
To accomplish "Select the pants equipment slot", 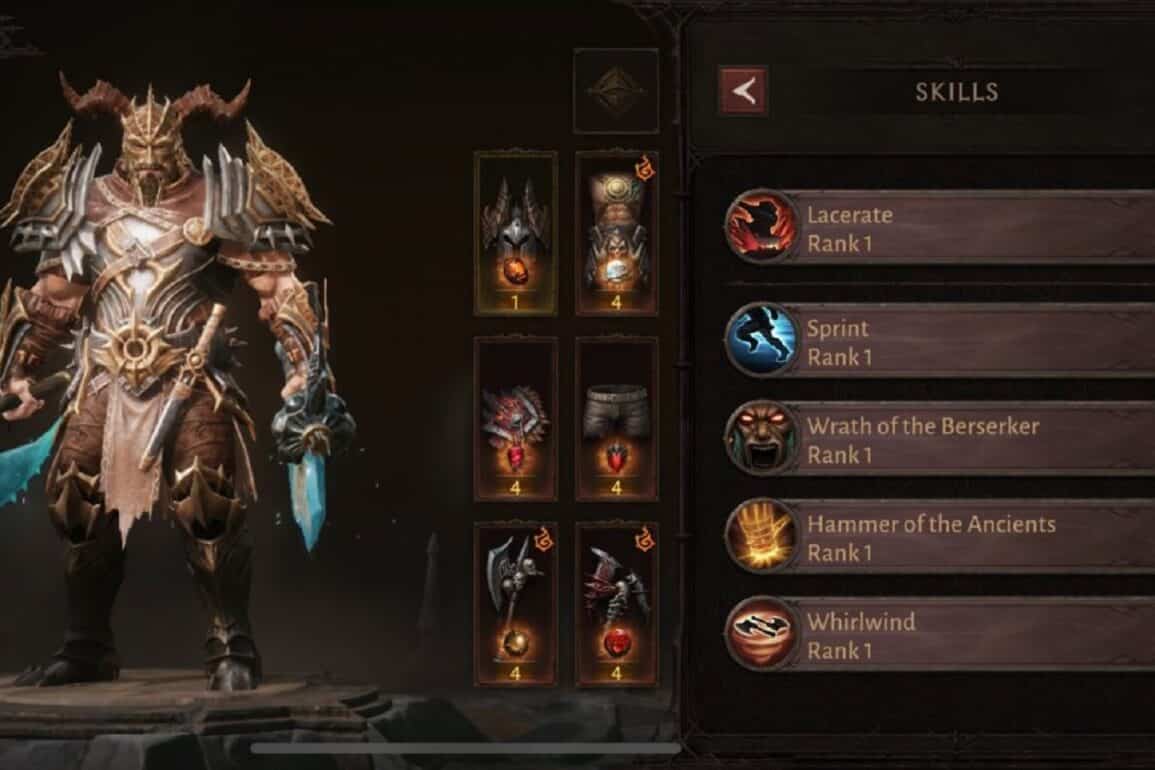I will [x=617, y=419].
